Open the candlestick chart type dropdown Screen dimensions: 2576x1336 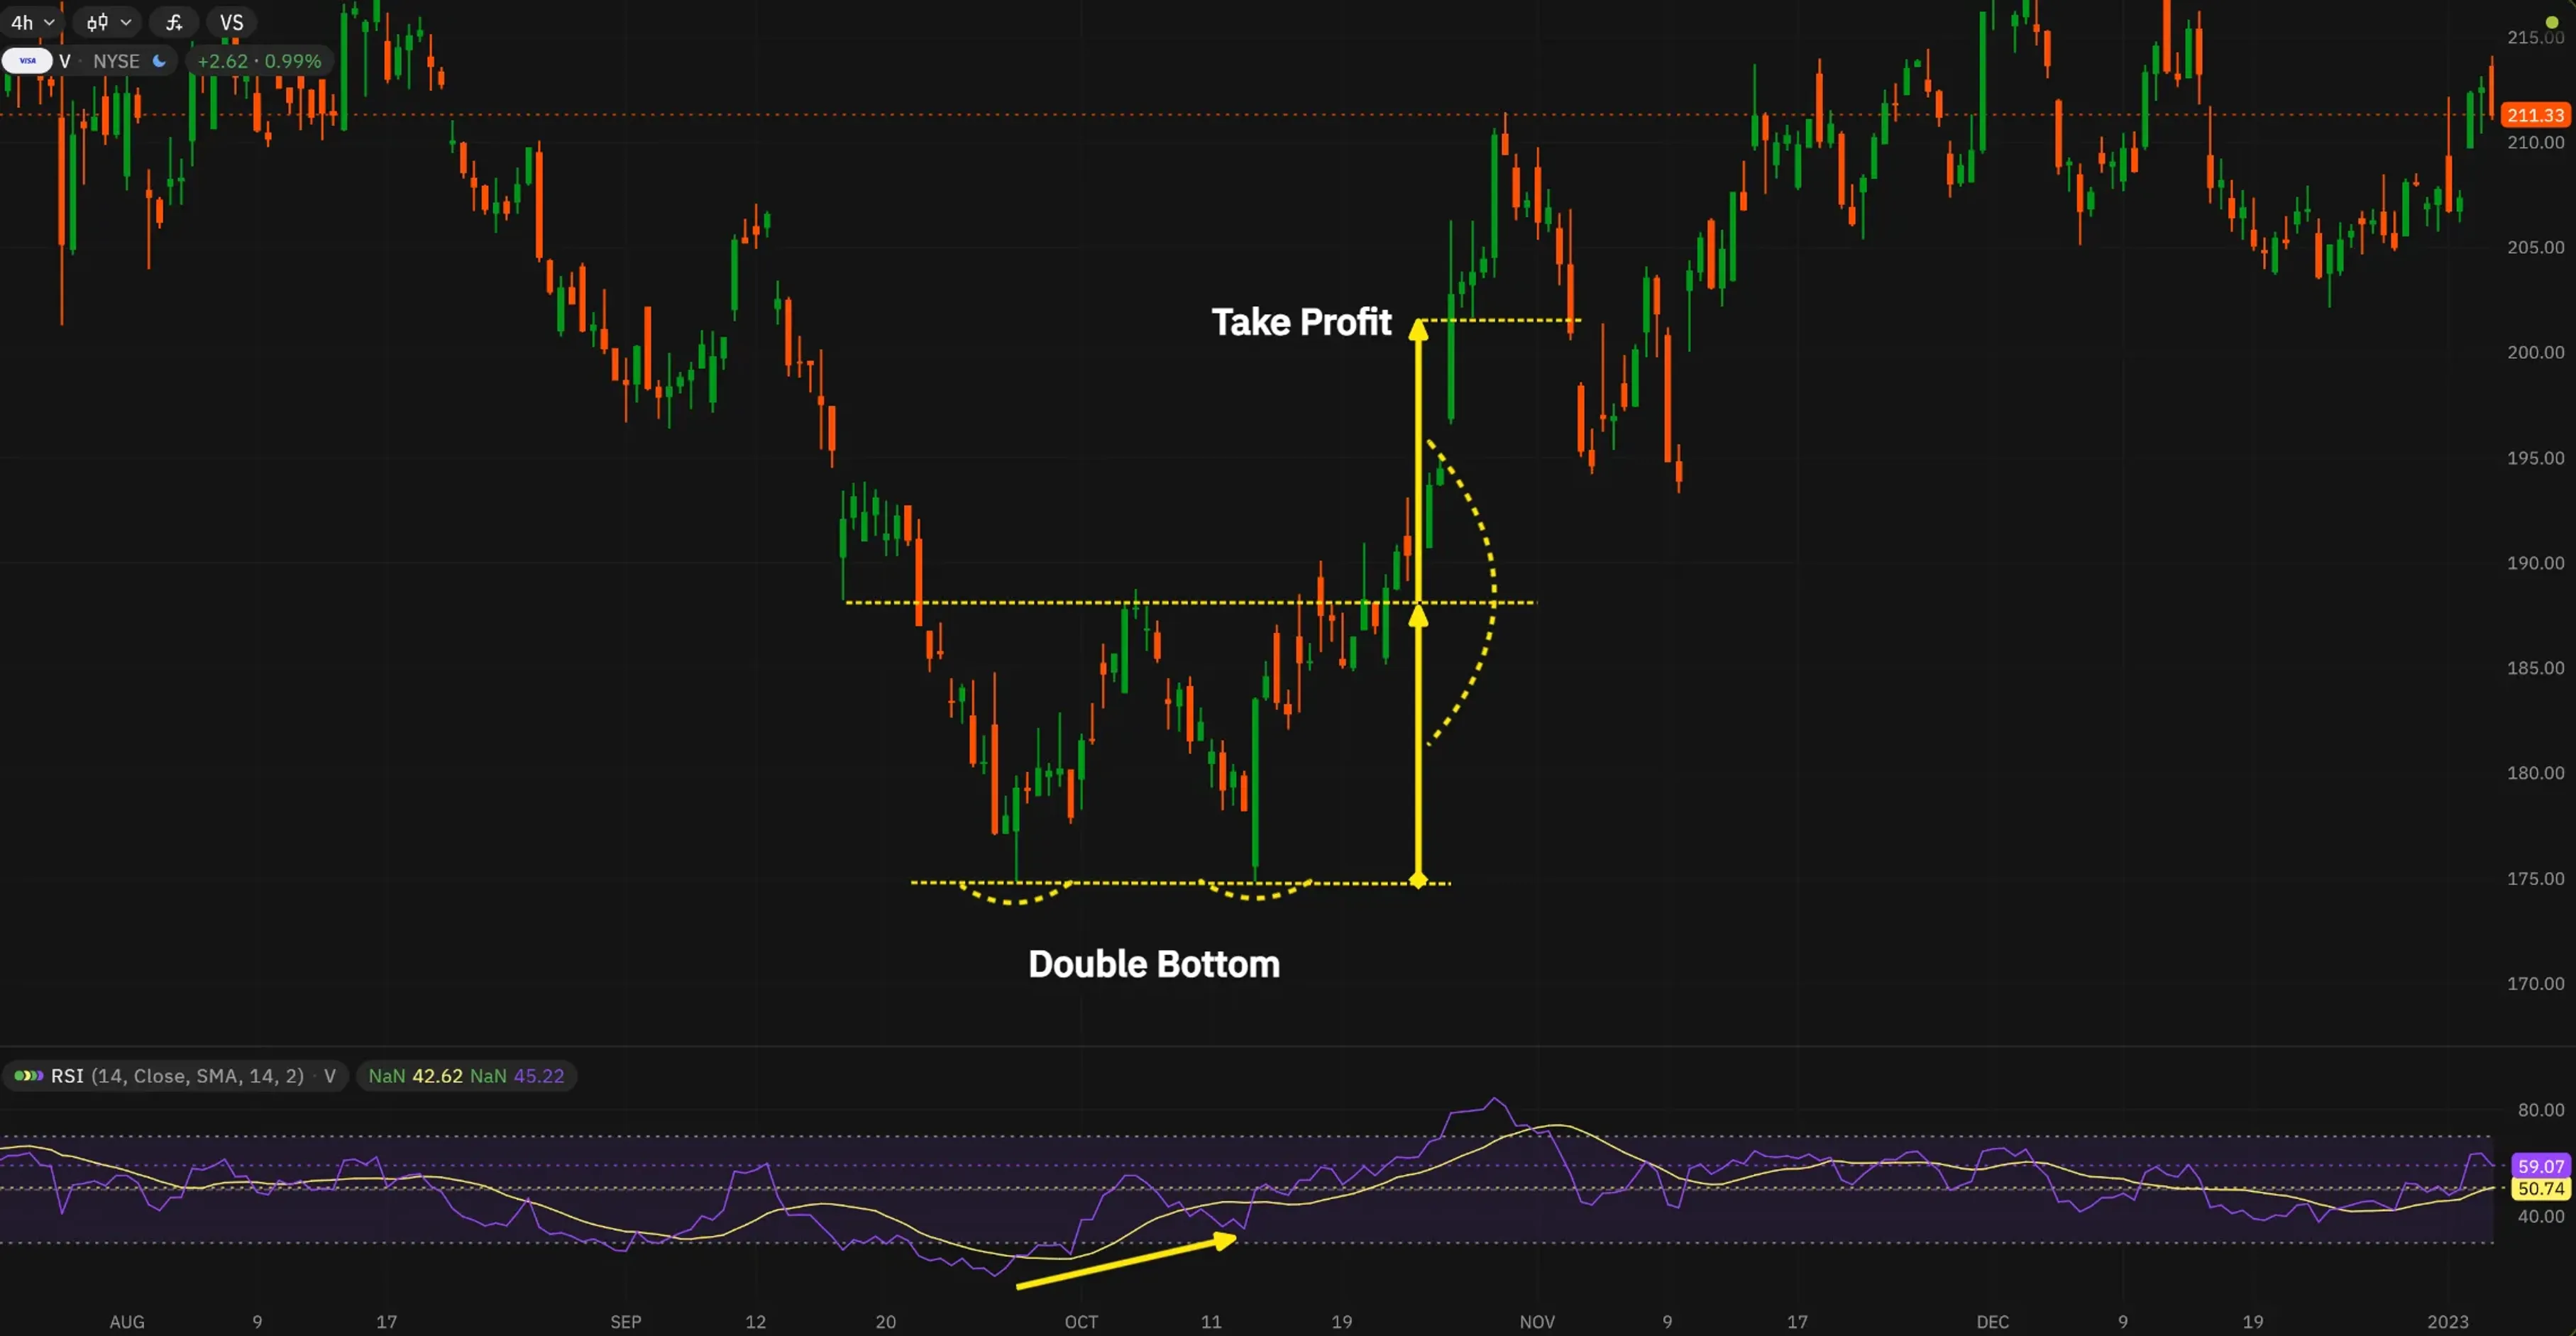click(108, 22)
